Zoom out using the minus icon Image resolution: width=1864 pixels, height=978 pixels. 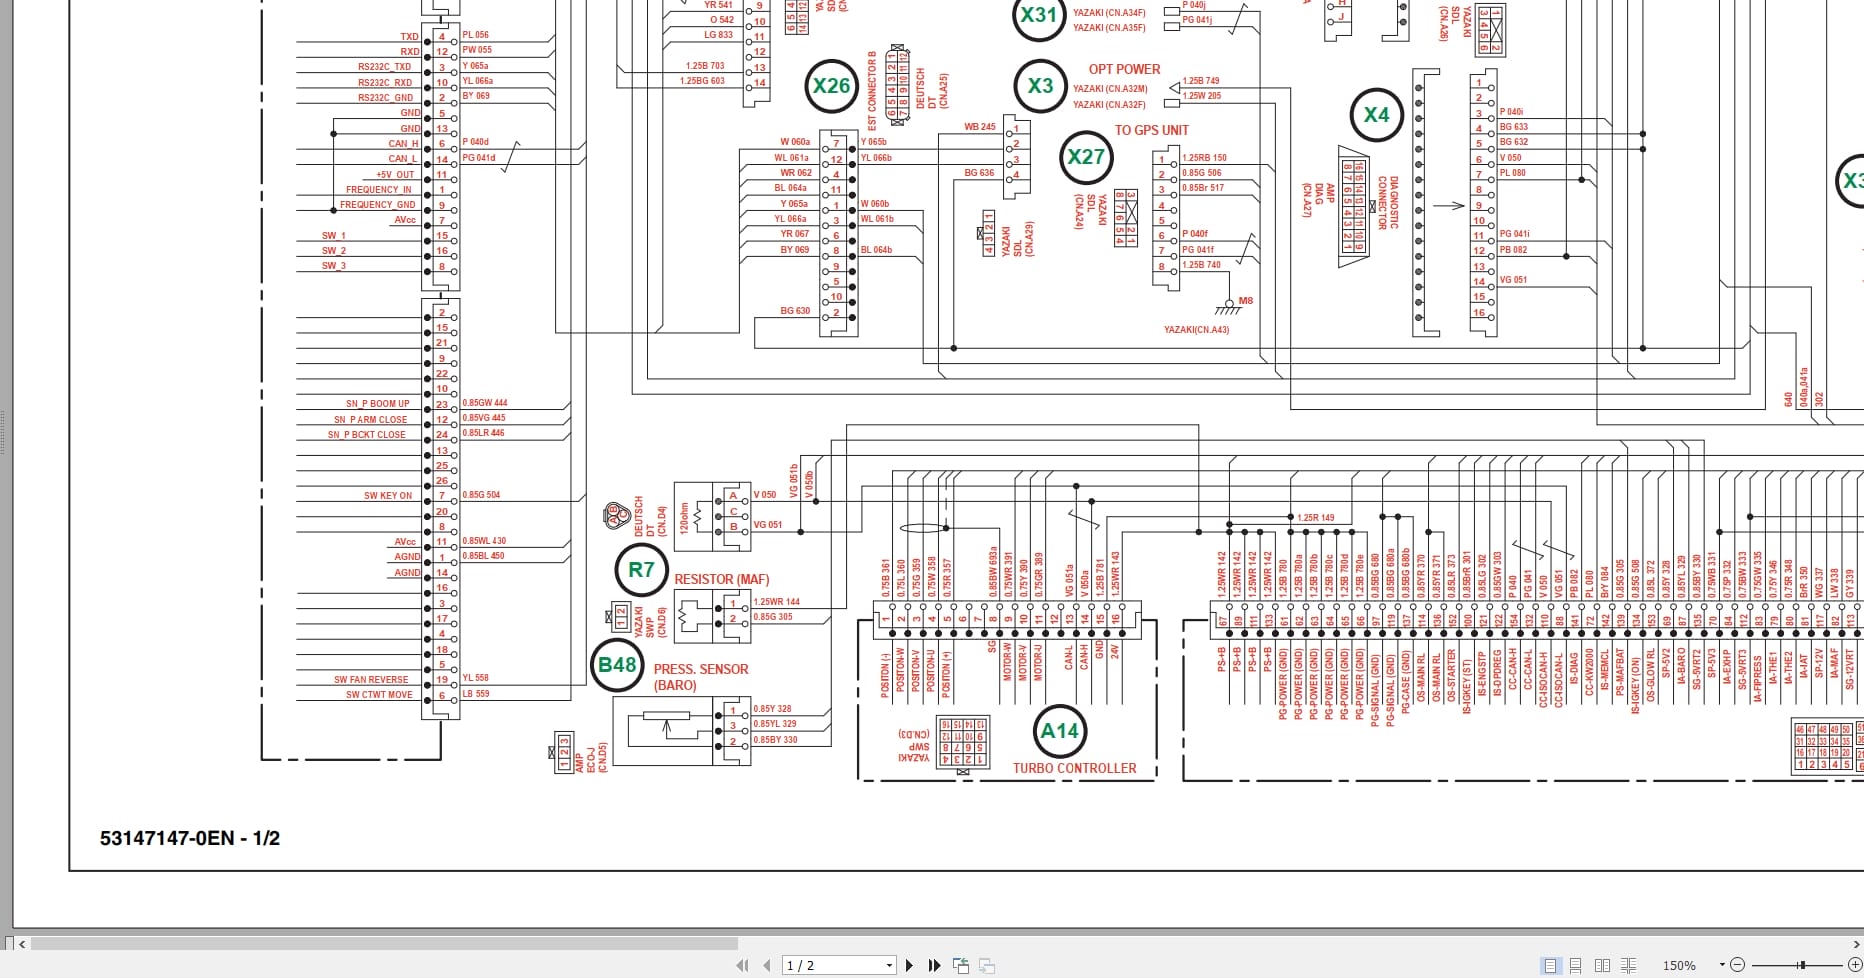1738,965
